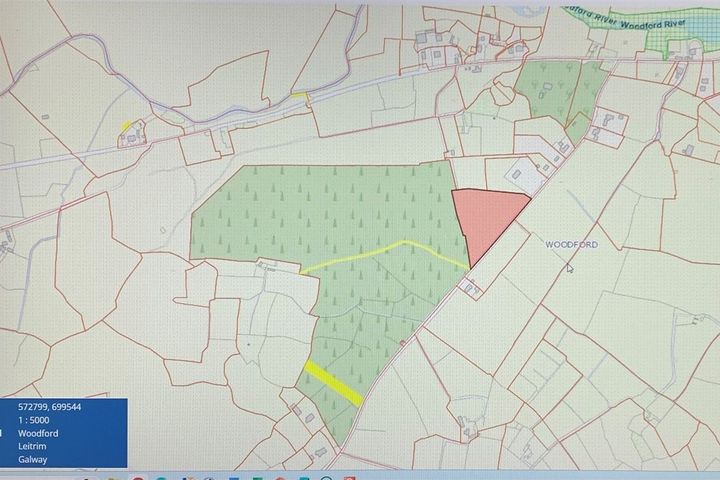
Task: Select Woodford in the blue info panel
Action: [x=37, y=434]
